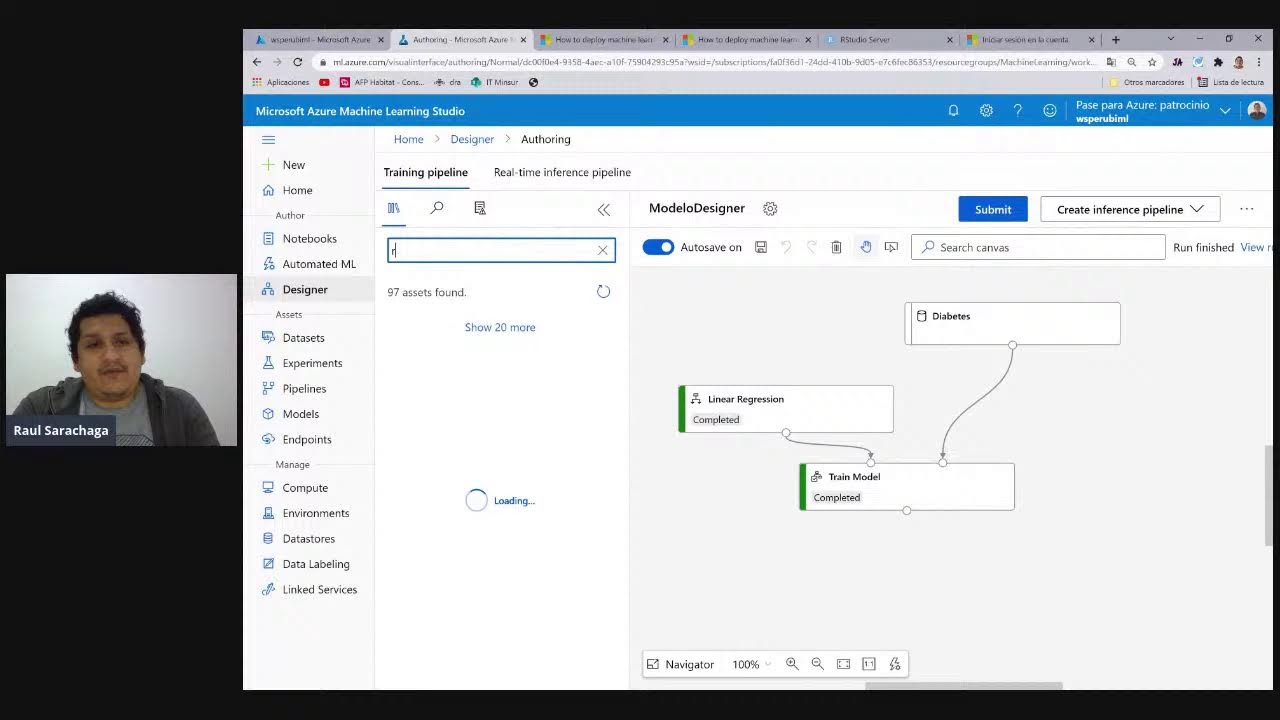
Task: Select Designer in the sidebar
Action: tap(304, 289)
